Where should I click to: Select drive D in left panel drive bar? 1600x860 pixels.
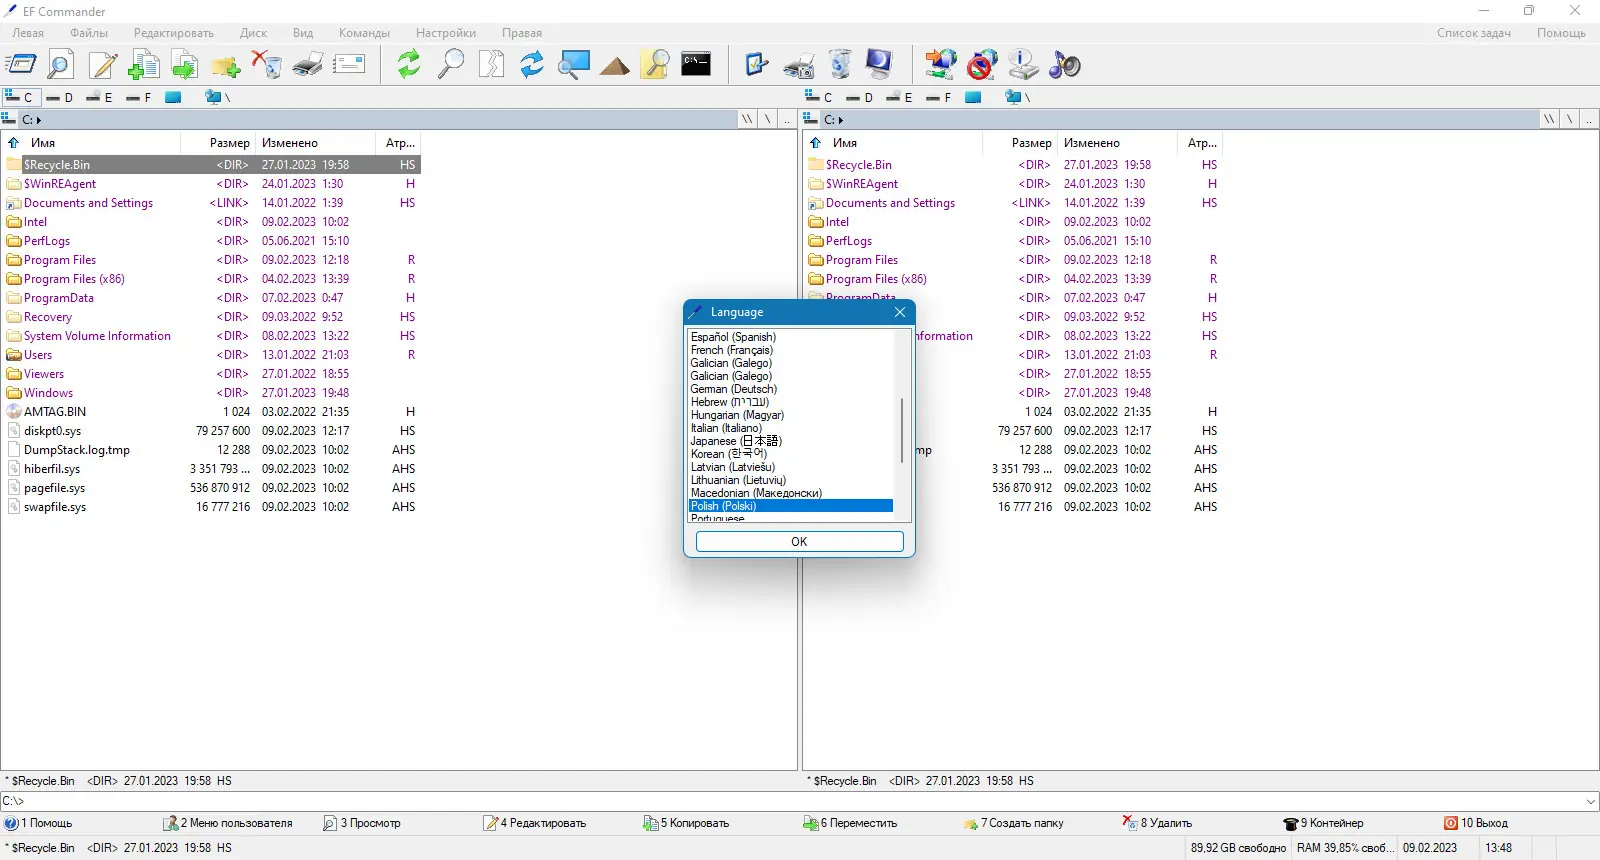(60, 97)
